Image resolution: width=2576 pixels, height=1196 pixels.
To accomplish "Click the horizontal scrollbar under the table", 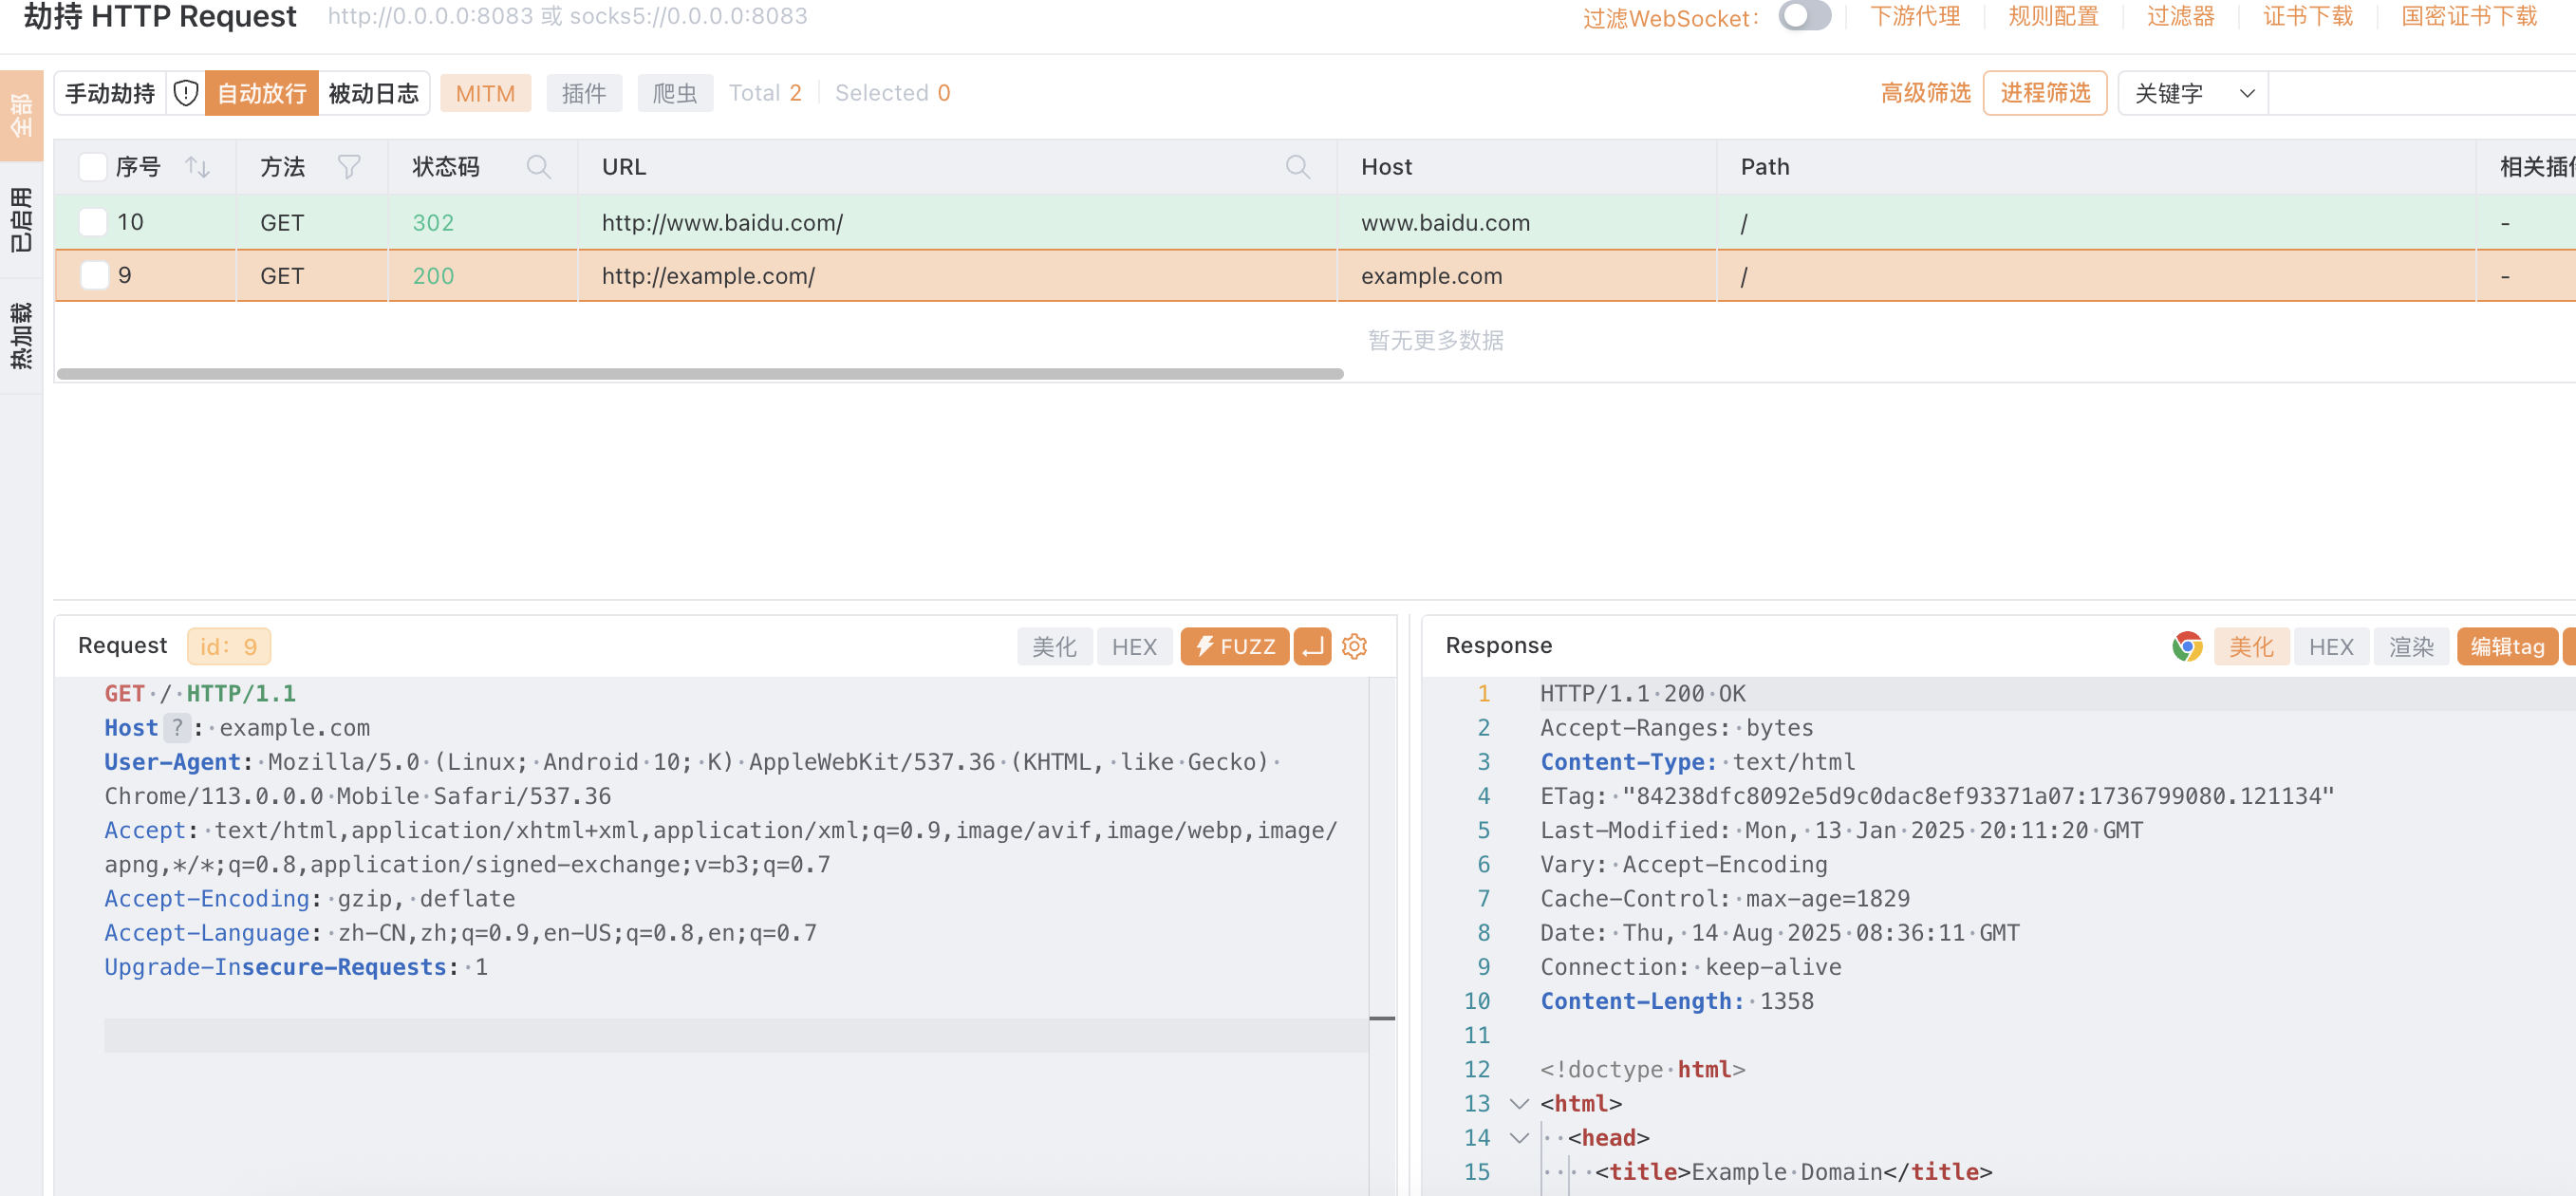I will pos(700,374).
